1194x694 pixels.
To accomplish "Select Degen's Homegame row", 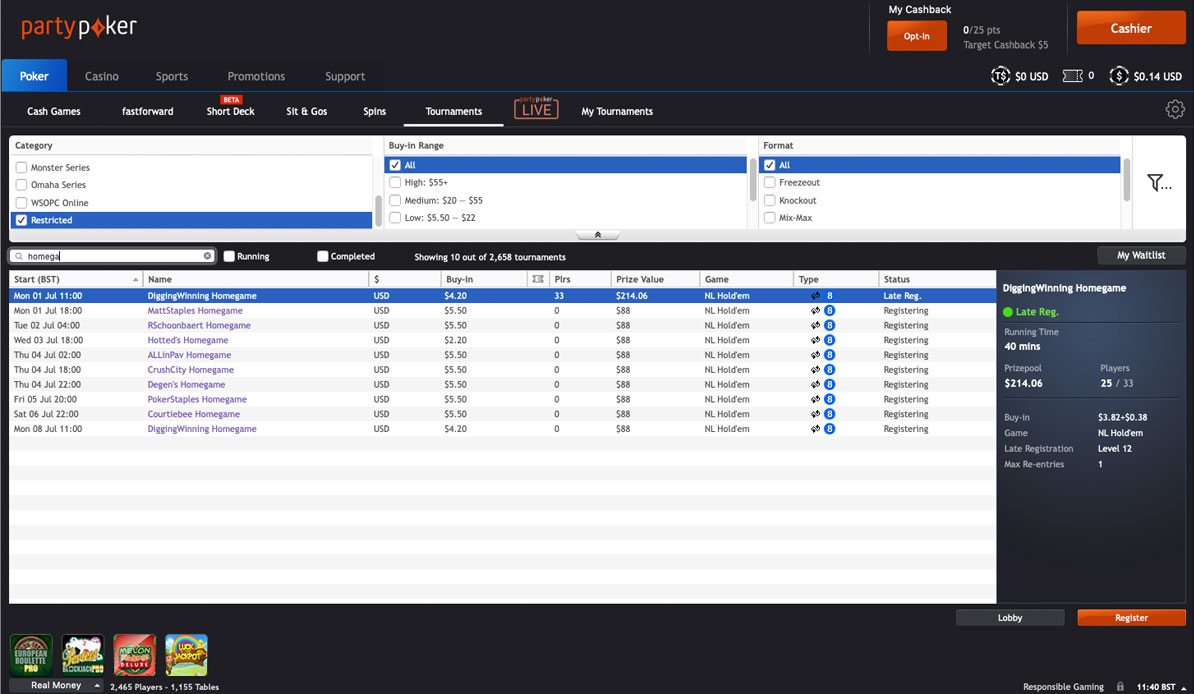I will point(503,385).
